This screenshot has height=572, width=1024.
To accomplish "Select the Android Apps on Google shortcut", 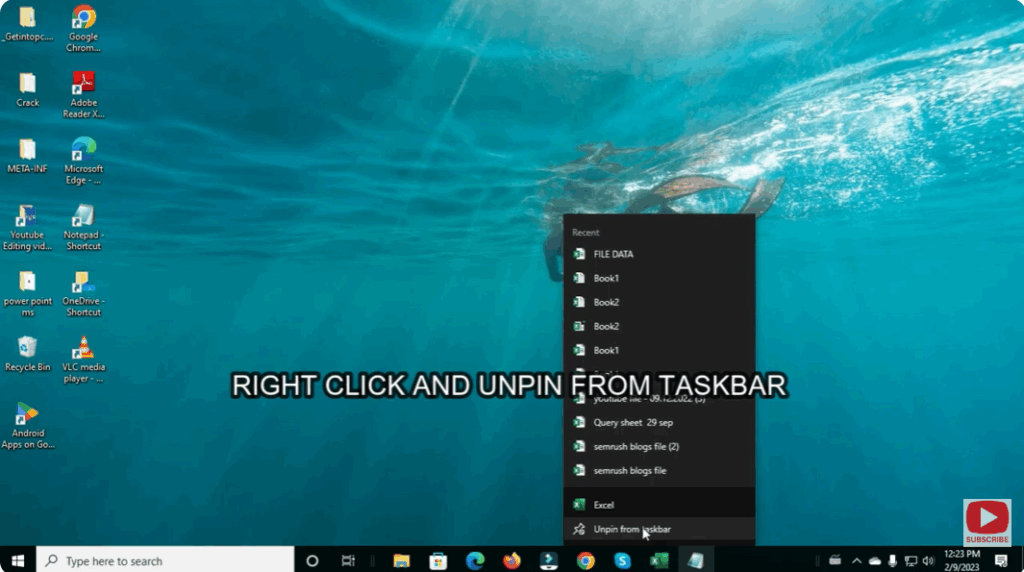I will point(27,426).
